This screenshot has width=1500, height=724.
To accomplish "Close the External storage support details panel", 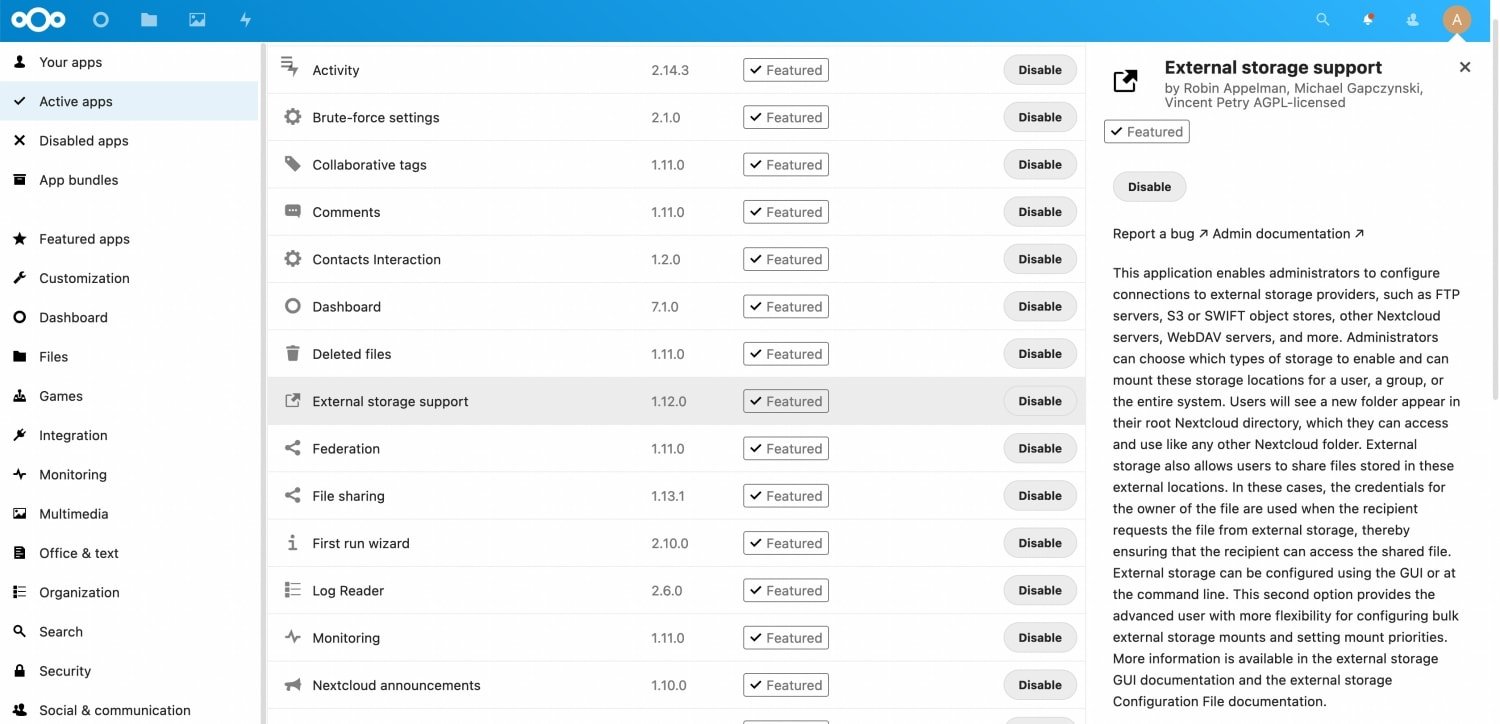I will click(1465, 67).
